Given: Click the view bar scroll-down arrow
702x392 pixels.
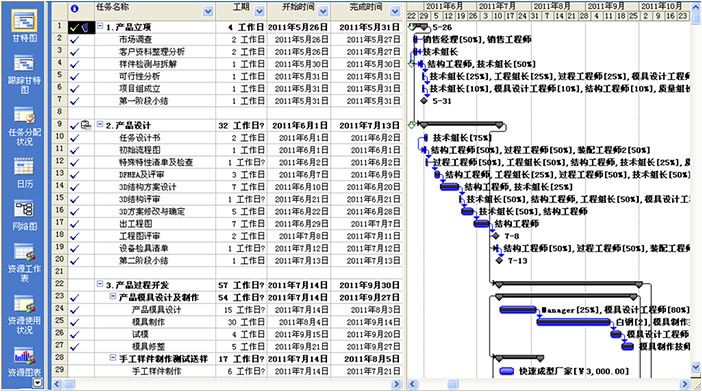Looking at the screenshot, I should click(x=38, y=383).
